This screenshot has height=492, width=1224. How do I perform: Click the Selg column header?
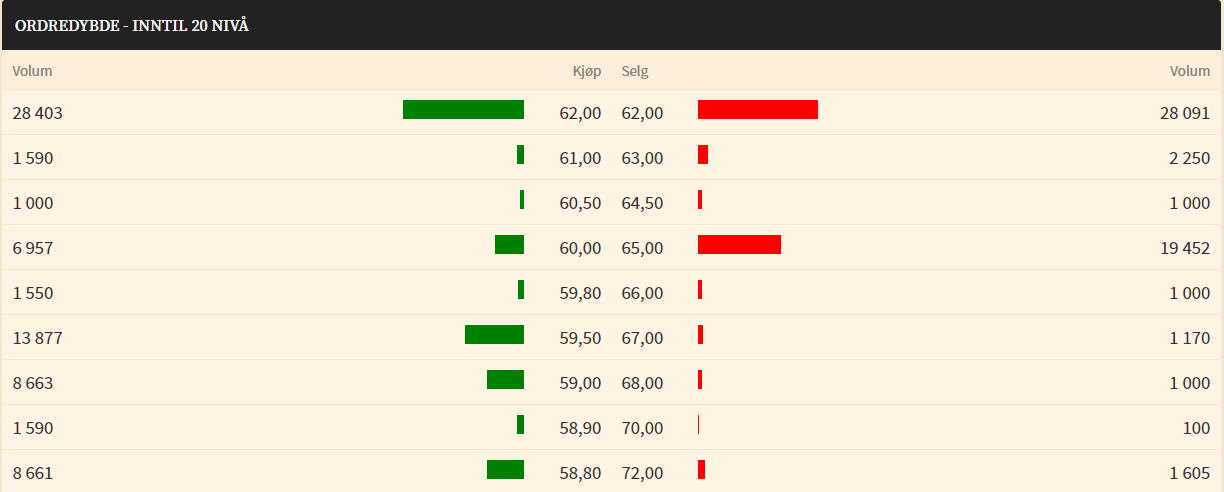pyautogui.click(x=635, y=71)
